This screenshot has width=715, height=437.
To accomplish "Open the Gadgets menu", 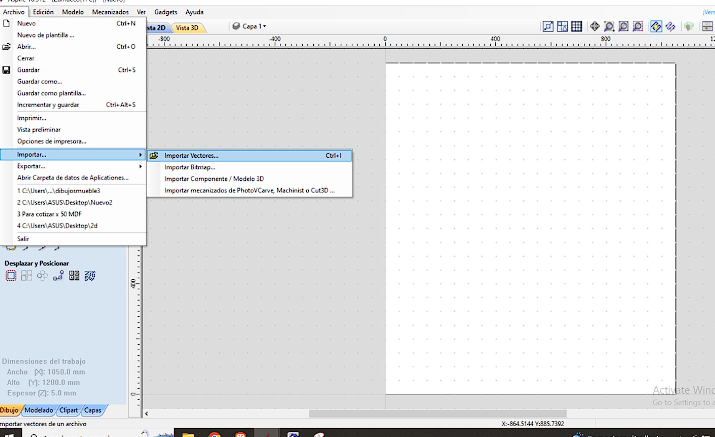I will click(x=166, y=12).
